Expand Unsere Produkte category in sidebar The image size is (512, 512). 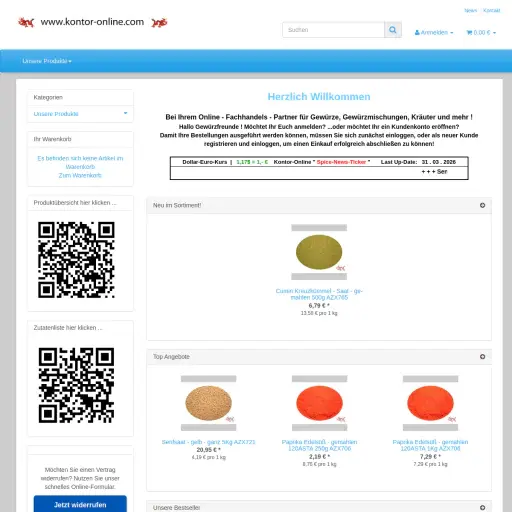(x=56, y=114)
